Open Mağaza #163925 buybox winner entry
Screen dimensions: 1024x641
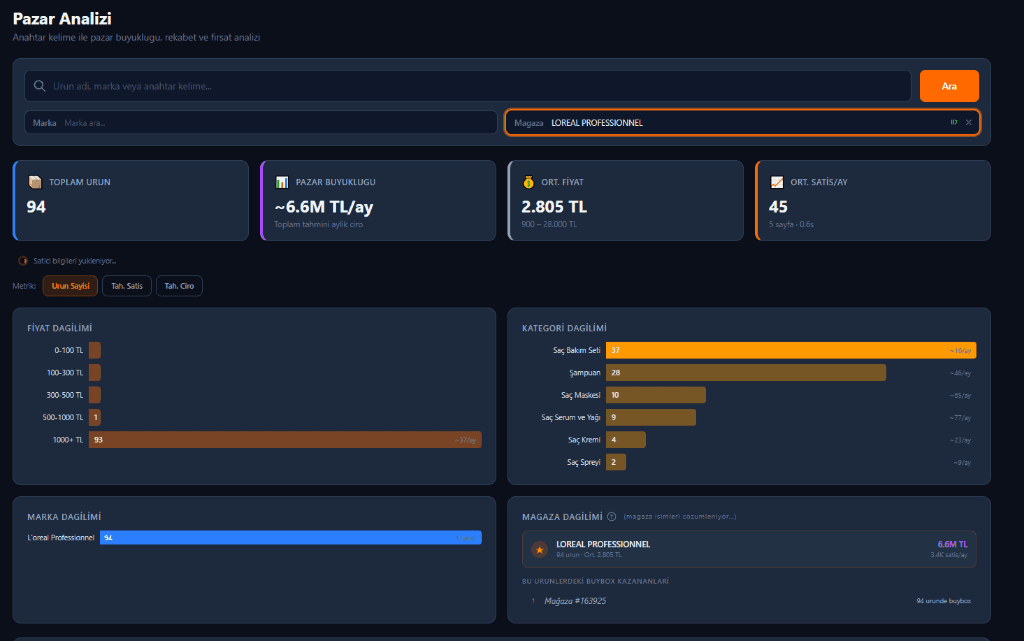point(575,601)
